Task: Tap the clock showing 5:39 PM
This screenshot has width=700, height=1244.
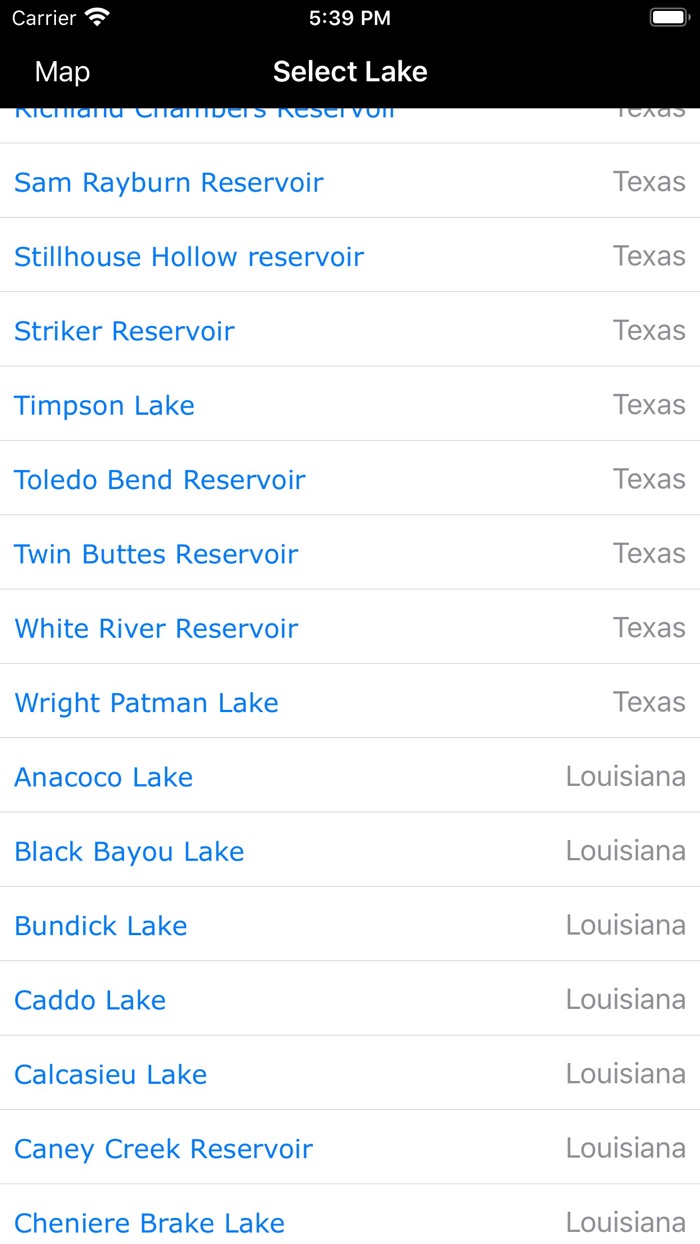Action: click(x=350, y=17)
